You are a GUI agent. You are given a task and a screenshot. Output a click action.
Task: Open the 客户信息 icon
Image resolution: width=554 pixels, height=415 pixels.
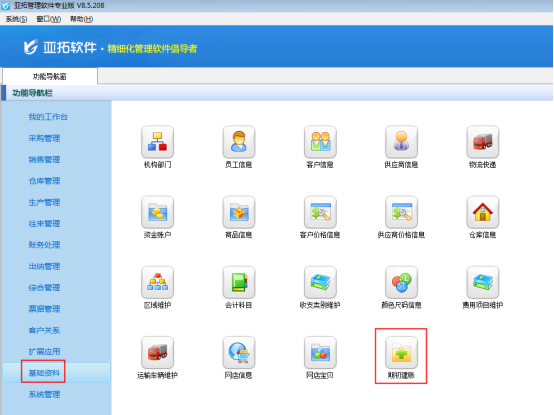tap(320, 142)
